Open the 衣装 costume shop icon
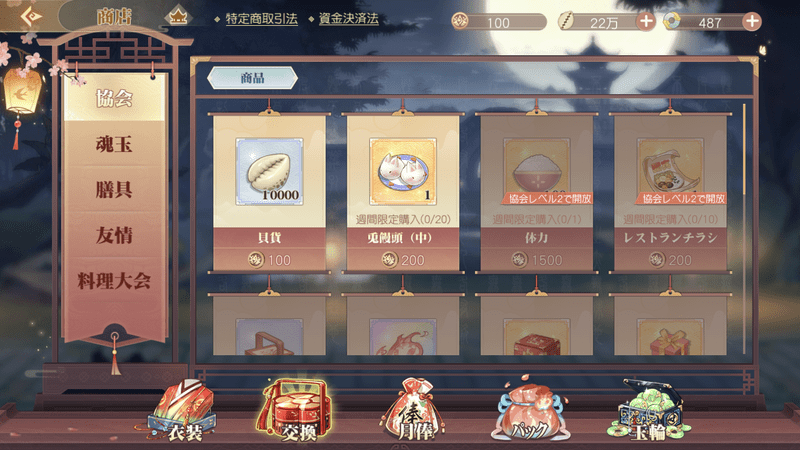The width and height of the screenshot is (800, 450). coord(183,411)
